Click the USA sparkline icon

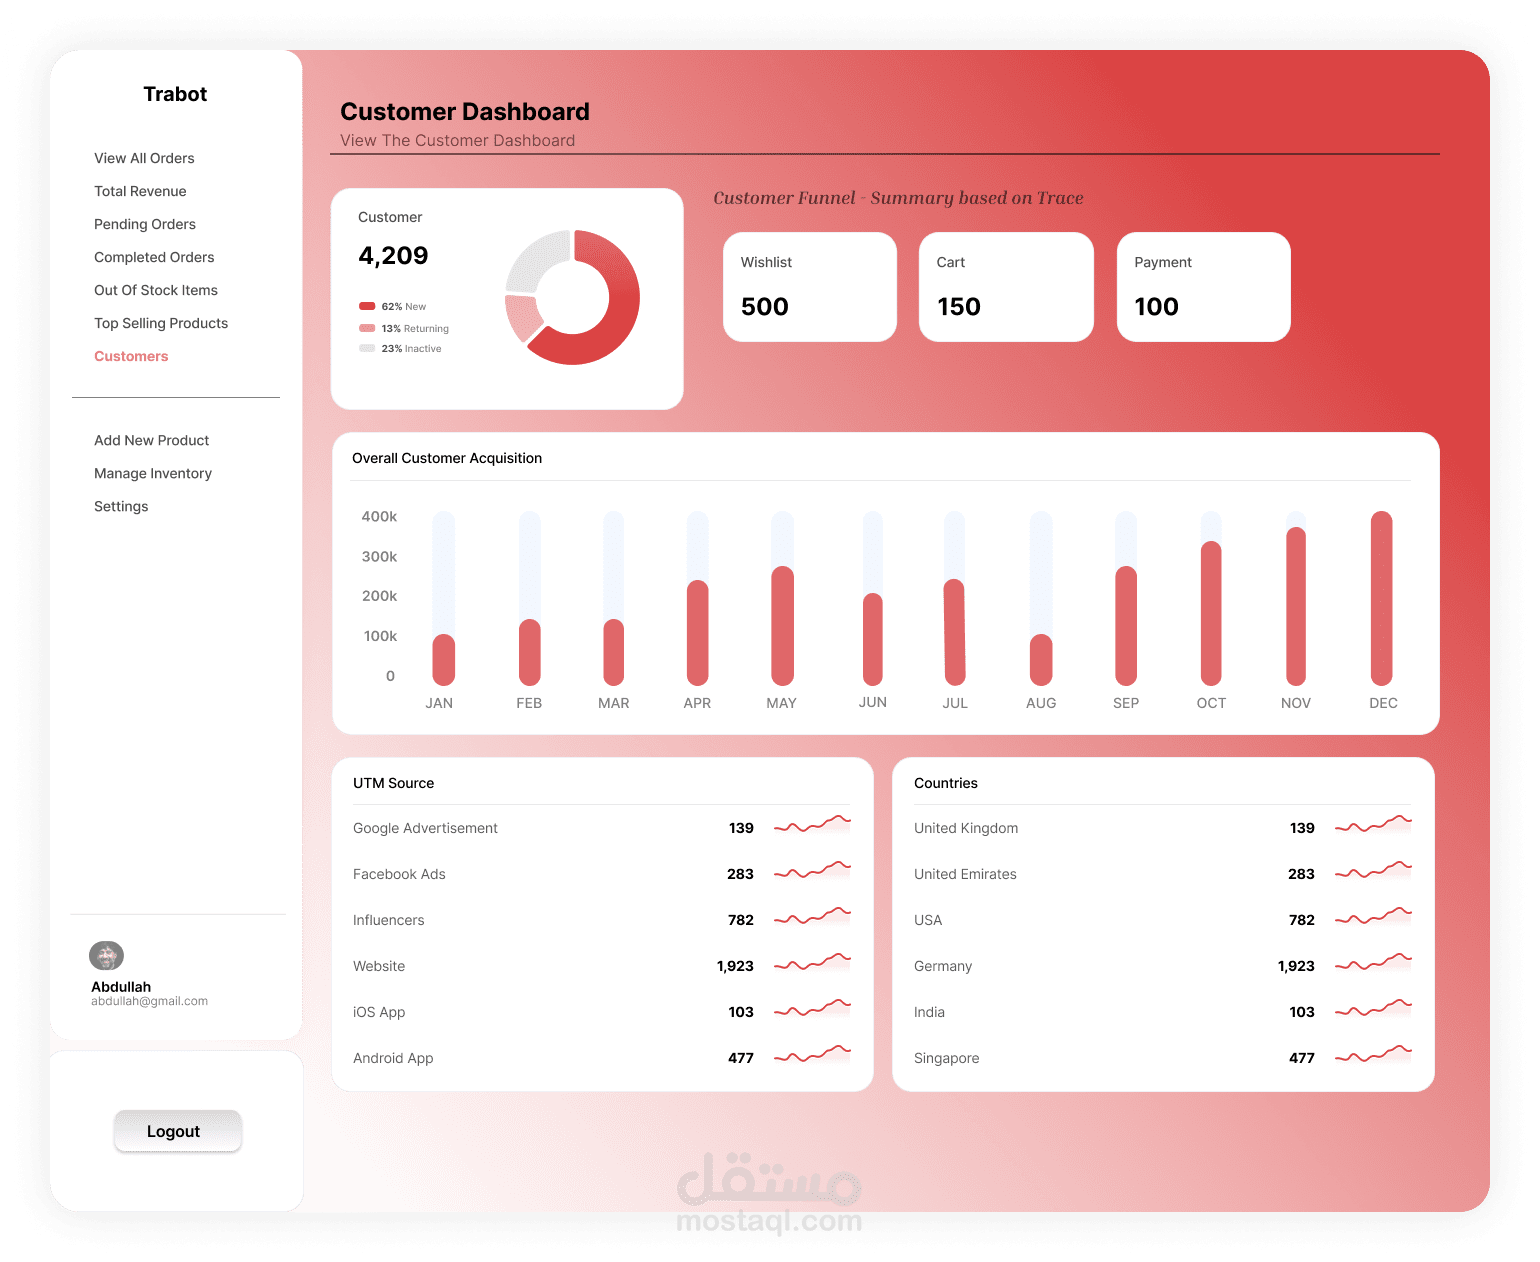tap(1373, 917)
